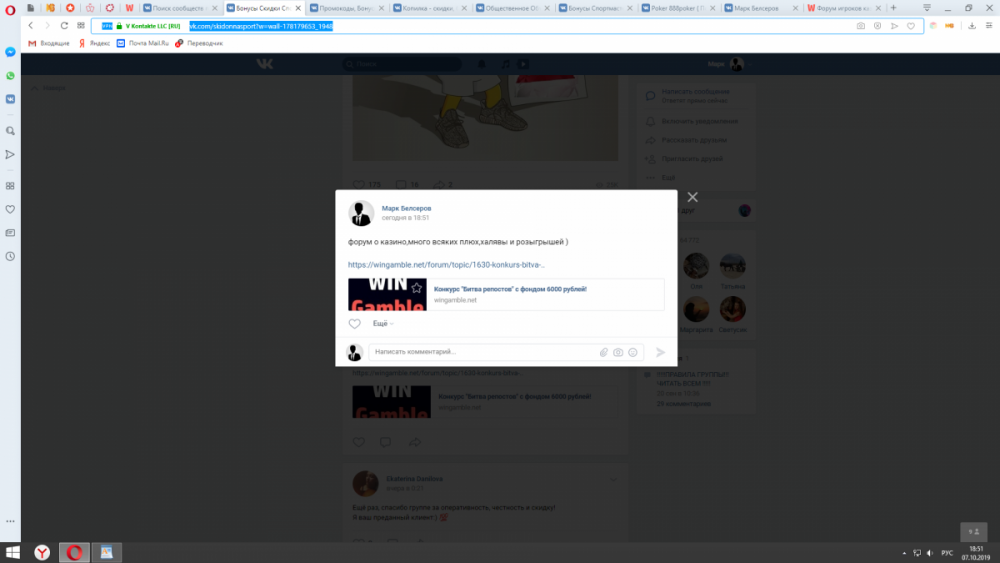Open Facebook Messenger in Opera sidebar

tap(10, 51)
